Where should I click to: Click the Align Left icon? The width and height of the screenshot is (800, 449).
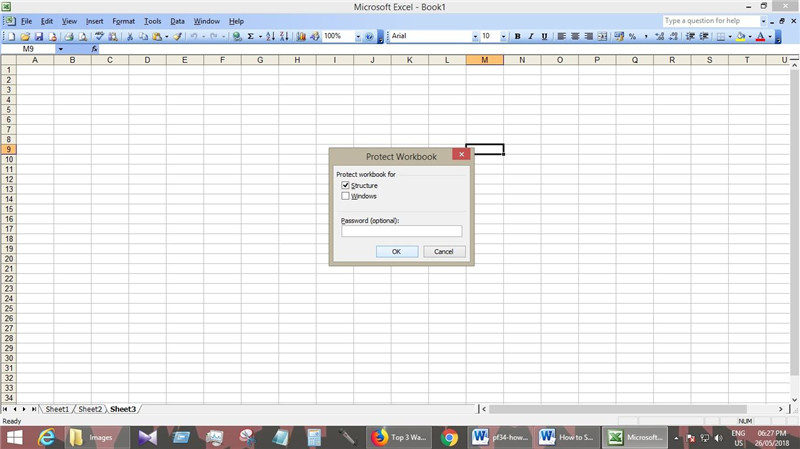coord(561,36)
